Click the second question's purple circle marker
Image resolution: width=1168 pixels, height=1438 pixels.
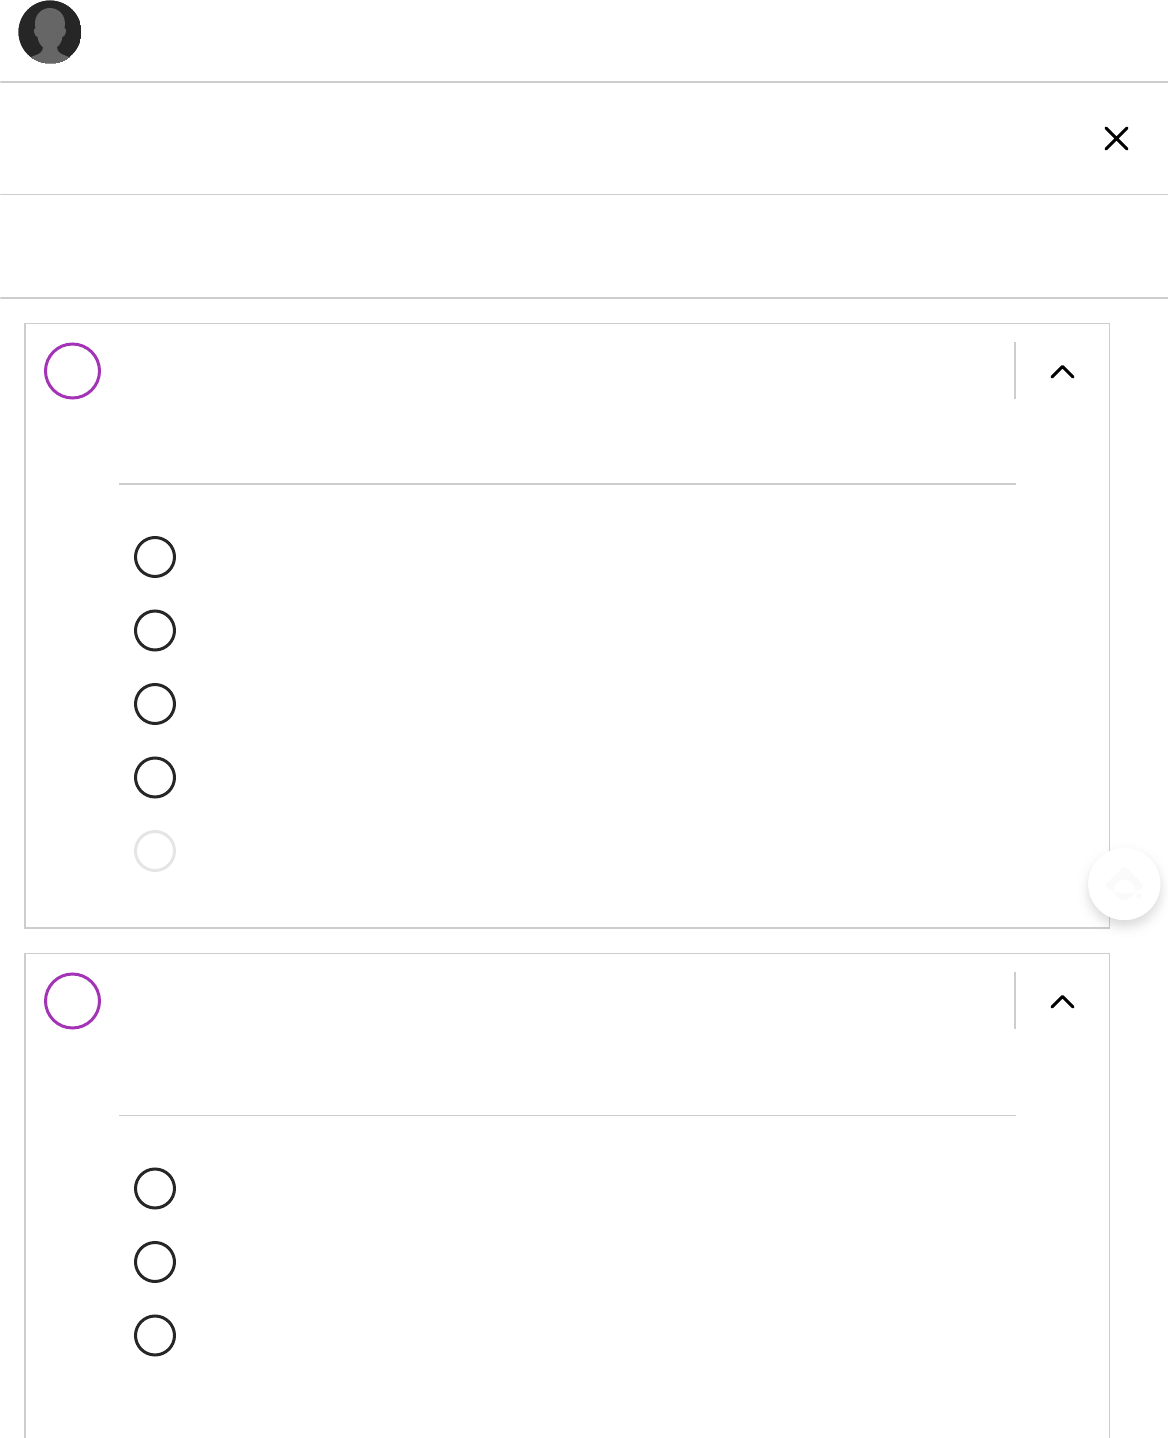click(x=72, y=1001)
